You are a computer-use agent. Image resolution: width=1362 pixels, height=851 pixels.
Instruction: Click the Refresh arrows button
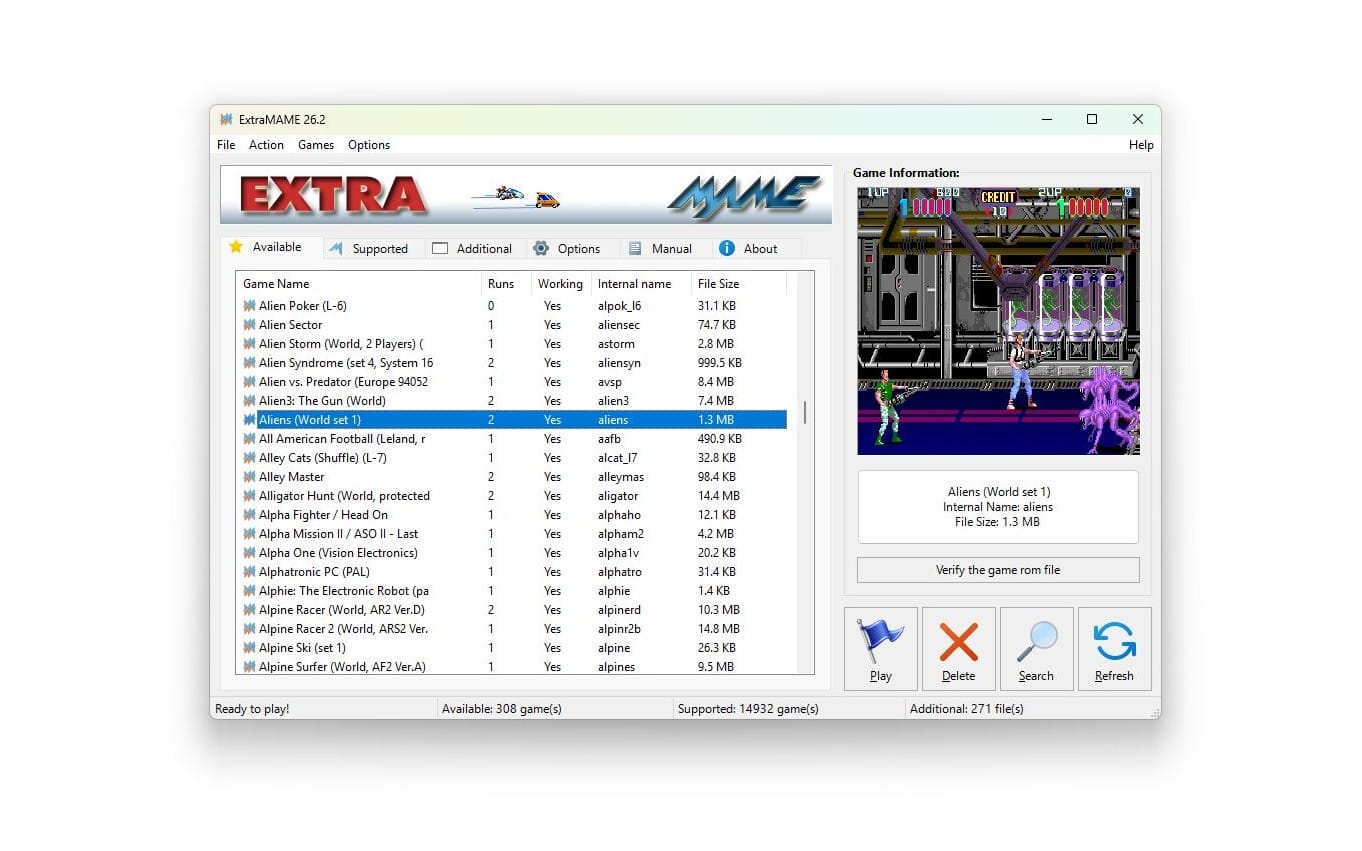[x=1114, y=648]
